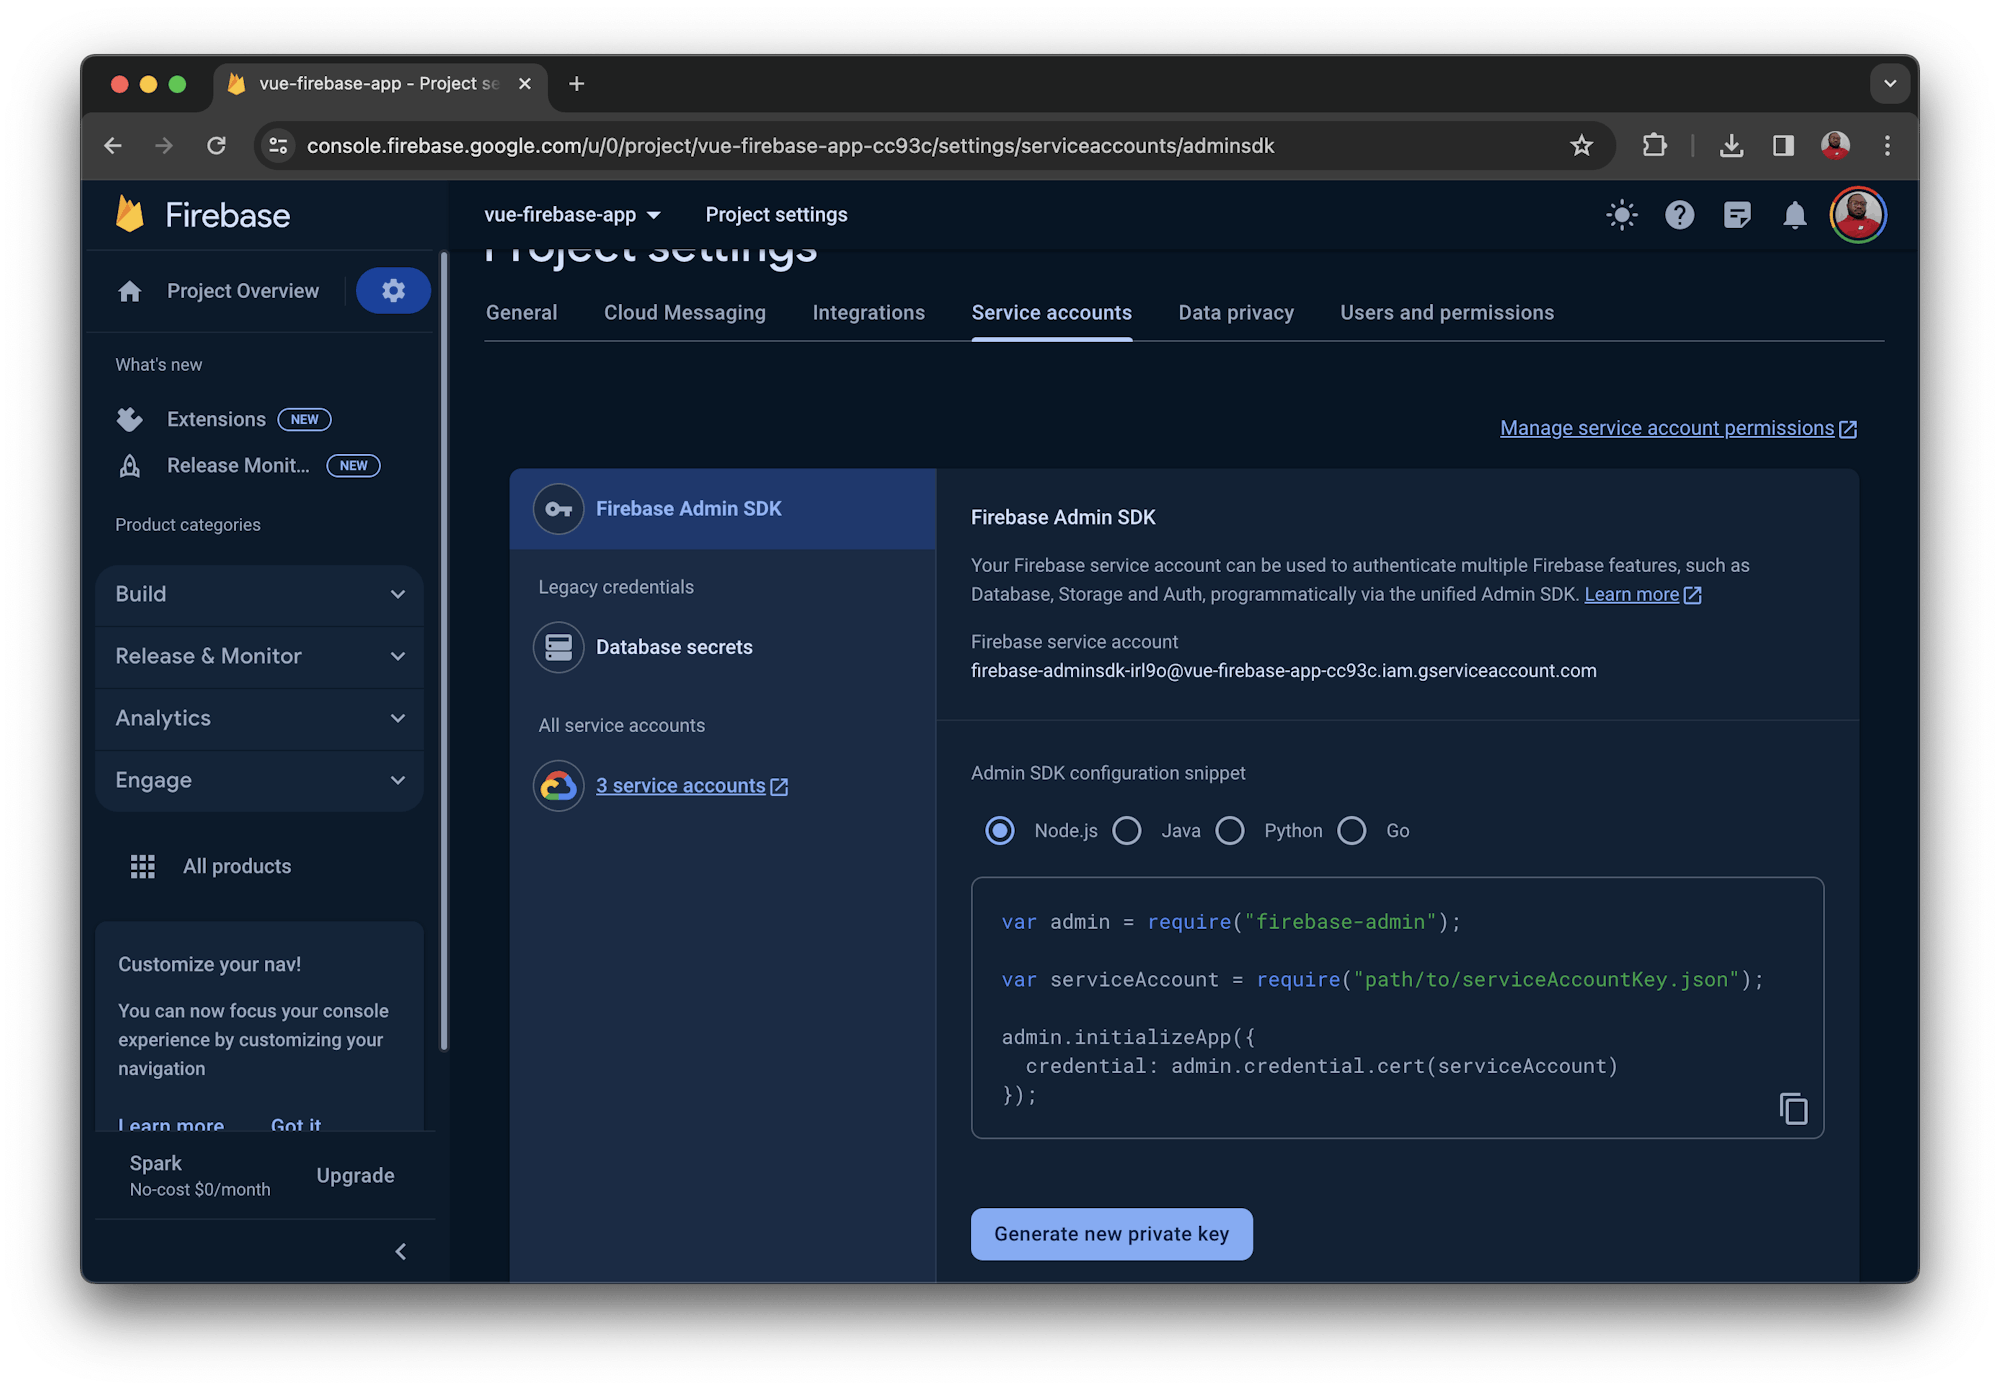2000x1390 pixels.
Task: Copy the Admin SDK code snippet
Action: pos(1792,1109)
